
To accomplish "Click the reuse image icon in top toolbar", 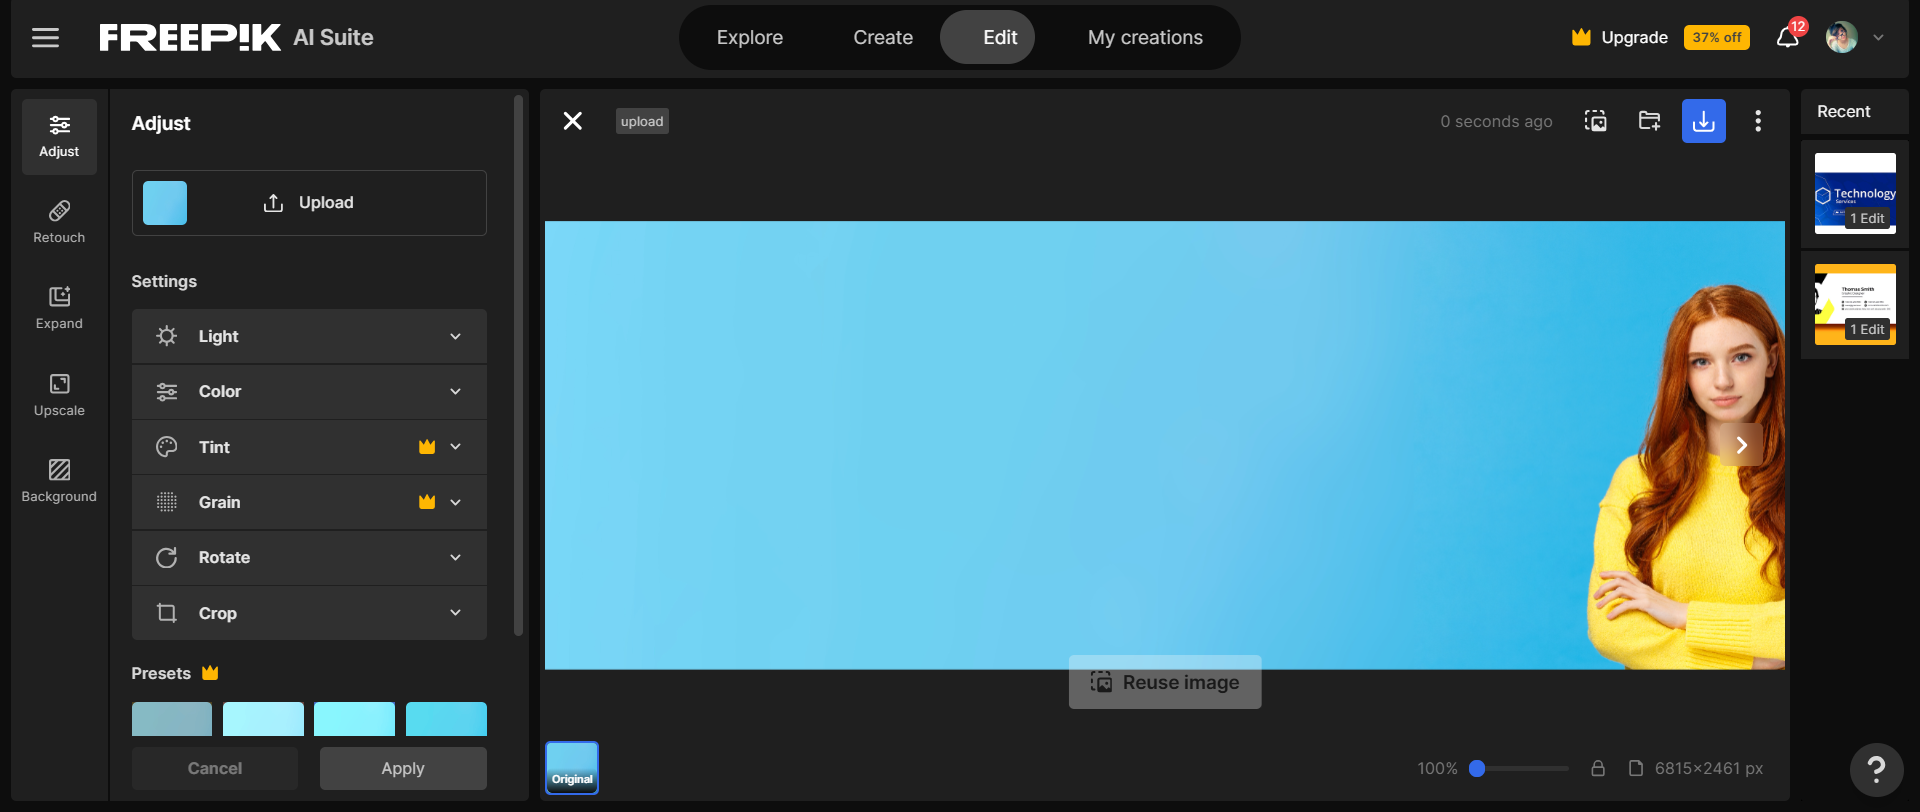I will coord(1596,121).
